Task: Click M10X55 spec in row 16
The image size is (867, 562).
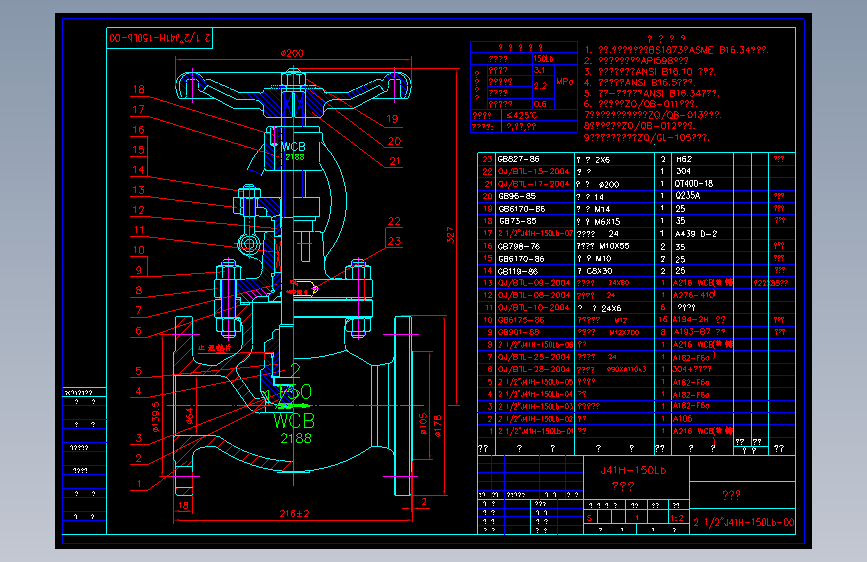Action: (614, 246)
